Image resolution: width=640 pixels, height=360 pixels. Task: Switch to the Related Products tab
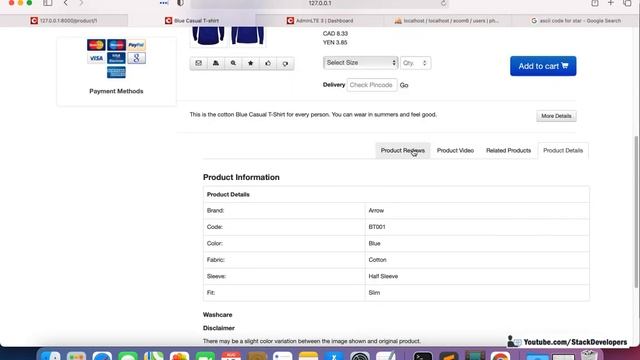(509, 151)
